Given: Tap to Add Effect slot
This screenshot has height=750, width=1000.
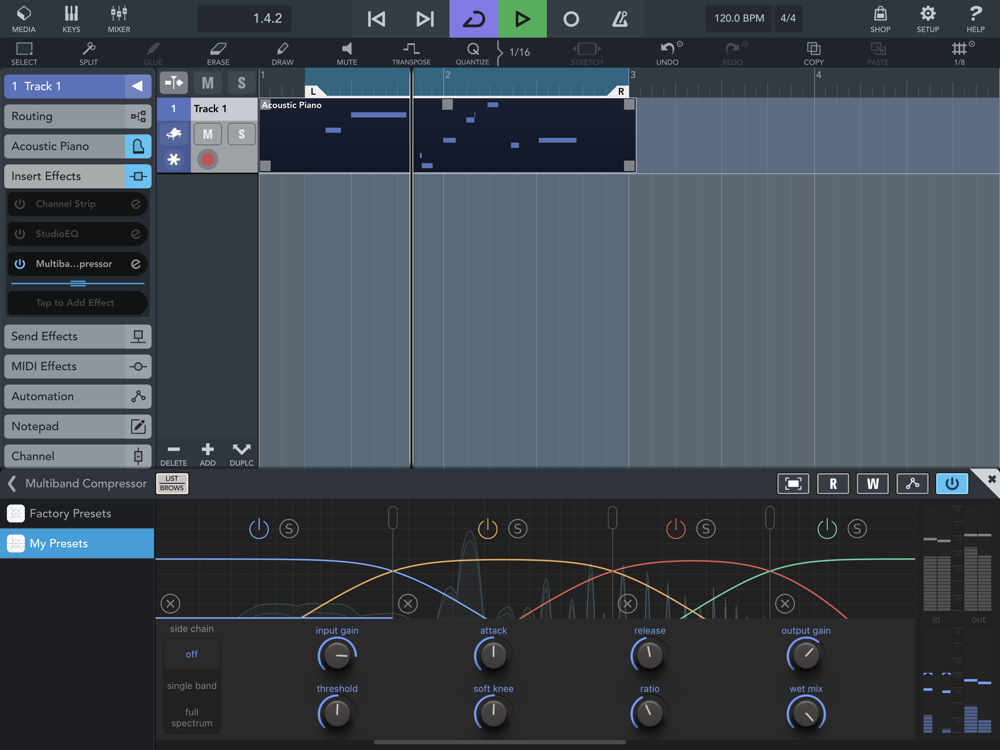Looking at the screenshot, I should (x=76, y=303).
